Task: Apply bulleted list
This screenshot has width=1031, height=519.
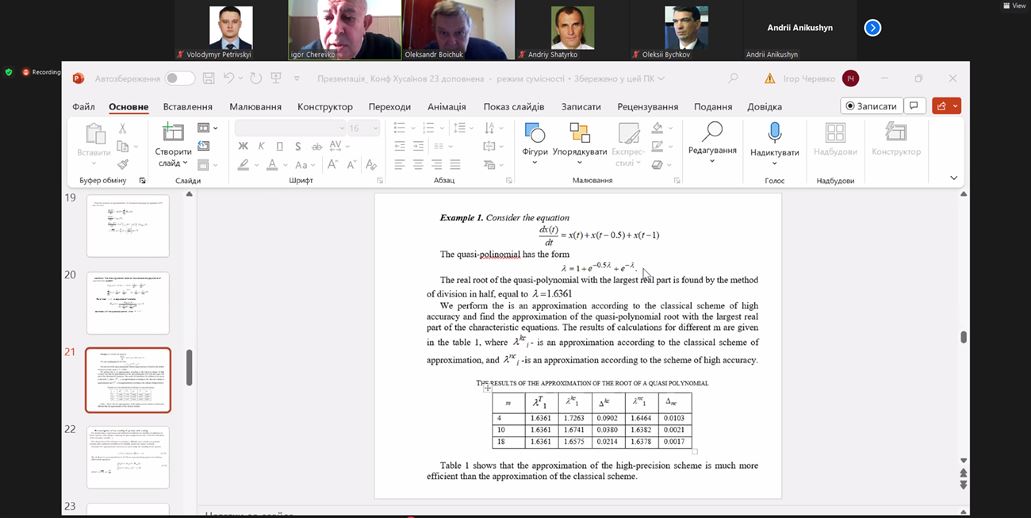Action: 399,128
